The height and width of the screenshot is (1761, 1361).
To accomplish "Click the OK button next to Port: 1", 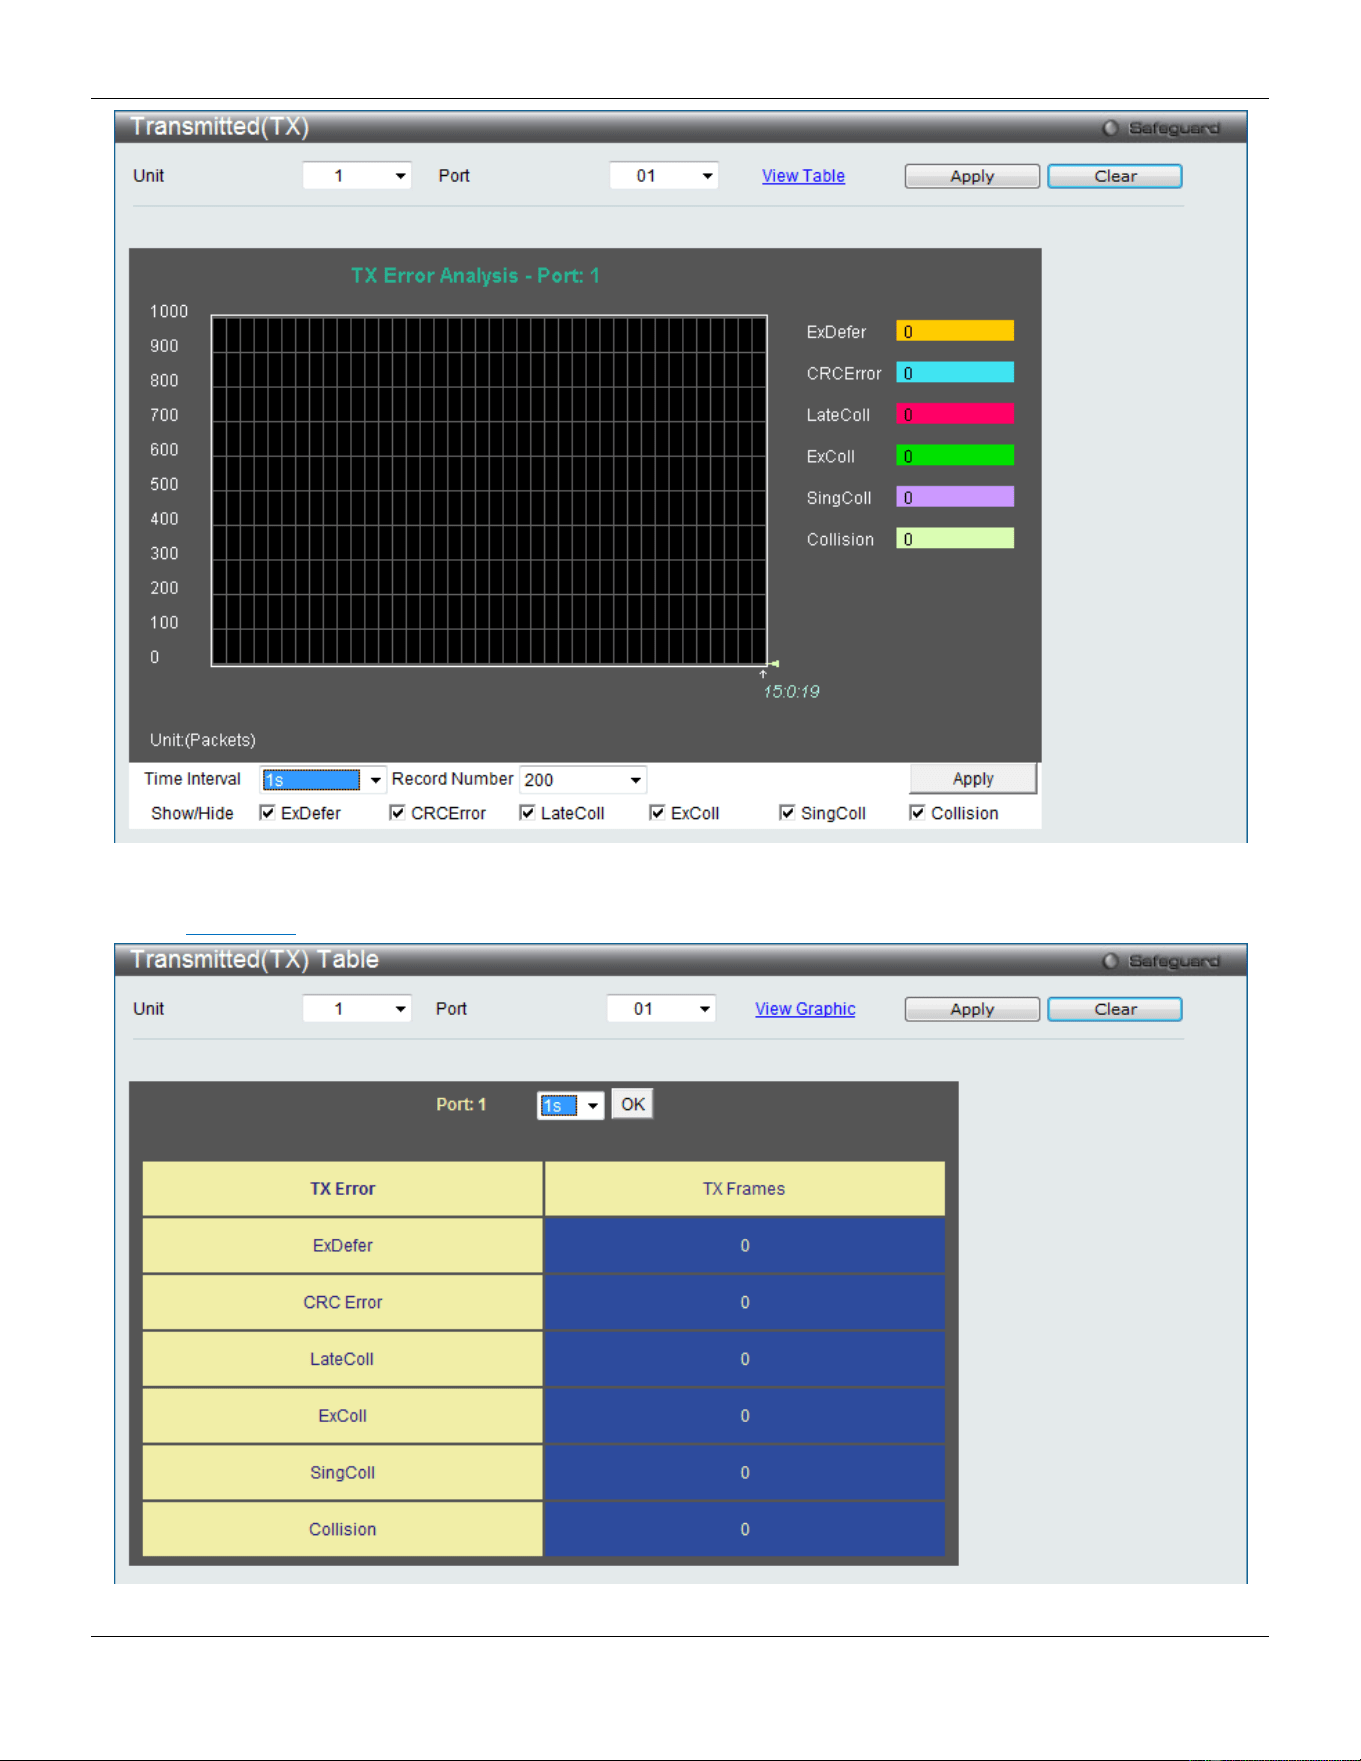I will [x=632, y=1104].
